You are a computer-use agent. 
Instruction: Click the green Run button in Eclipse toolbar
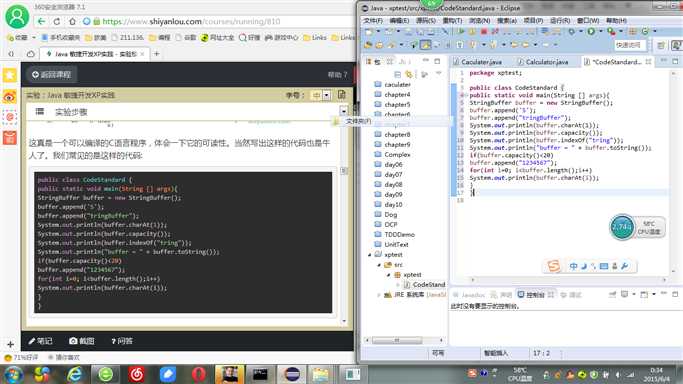coord(591,31)
